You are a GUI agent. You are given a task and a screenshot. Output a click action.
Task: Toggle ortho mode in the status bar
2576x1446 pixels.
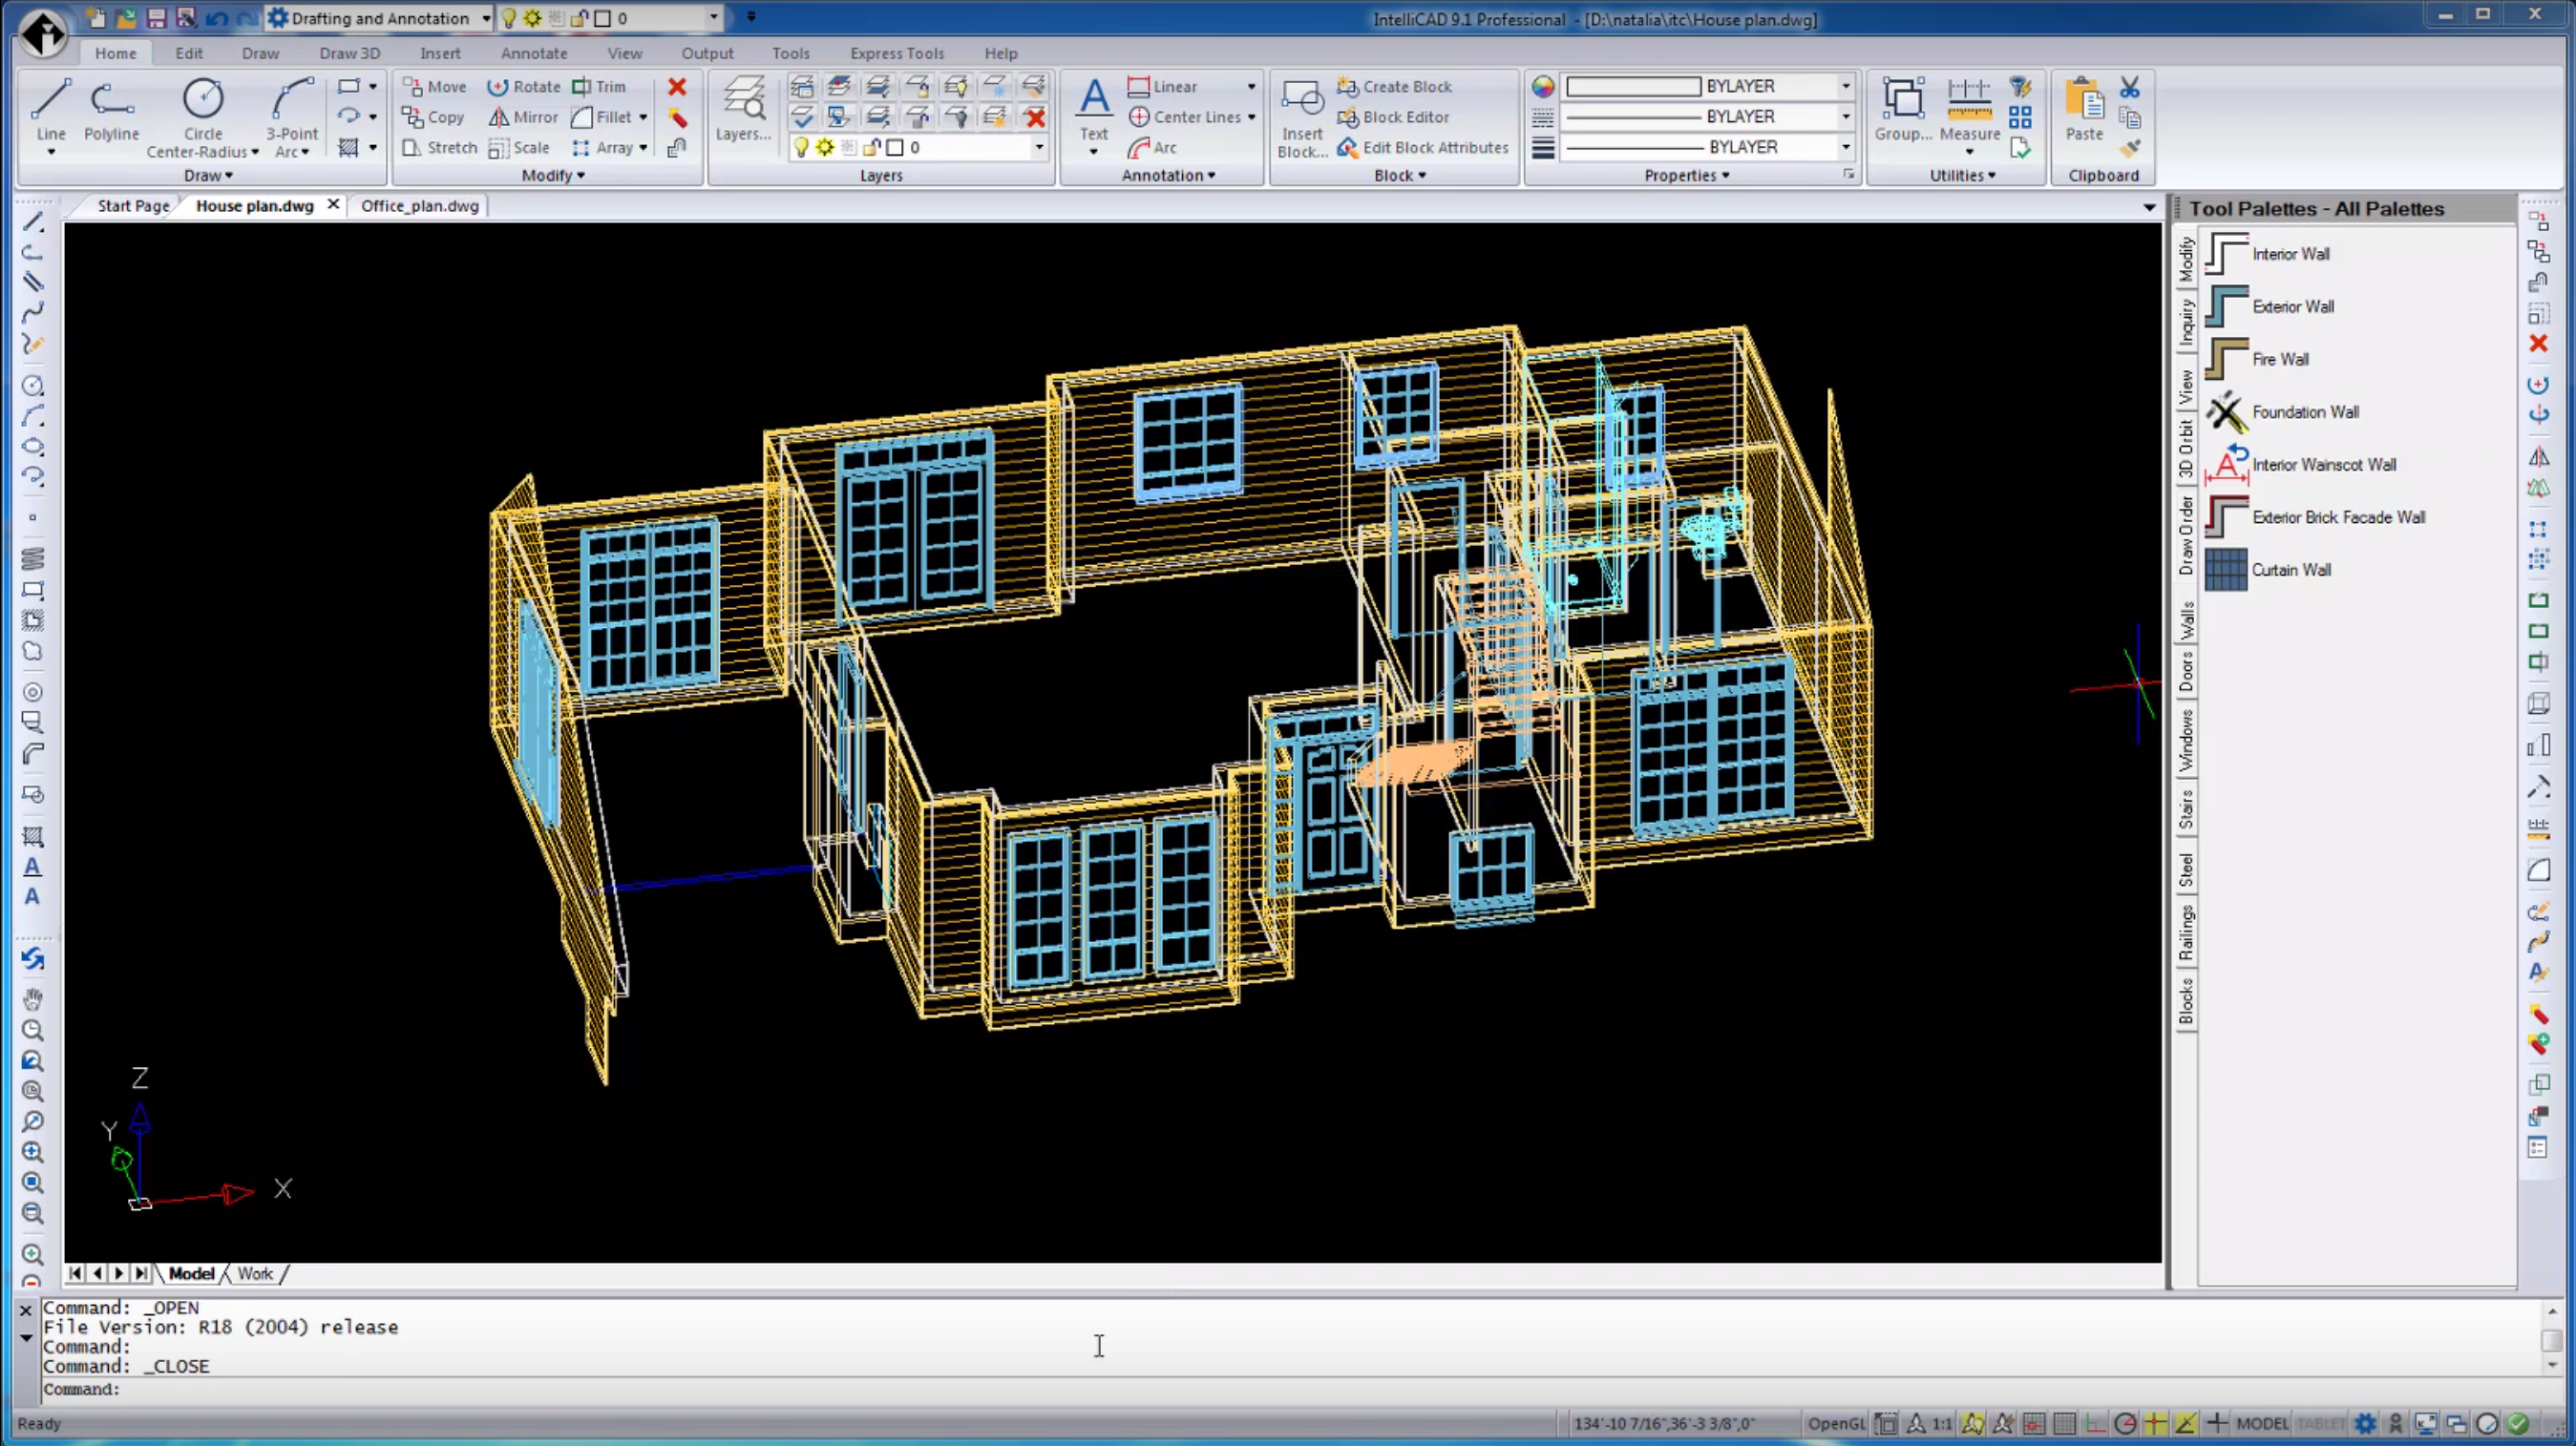2095,1423
